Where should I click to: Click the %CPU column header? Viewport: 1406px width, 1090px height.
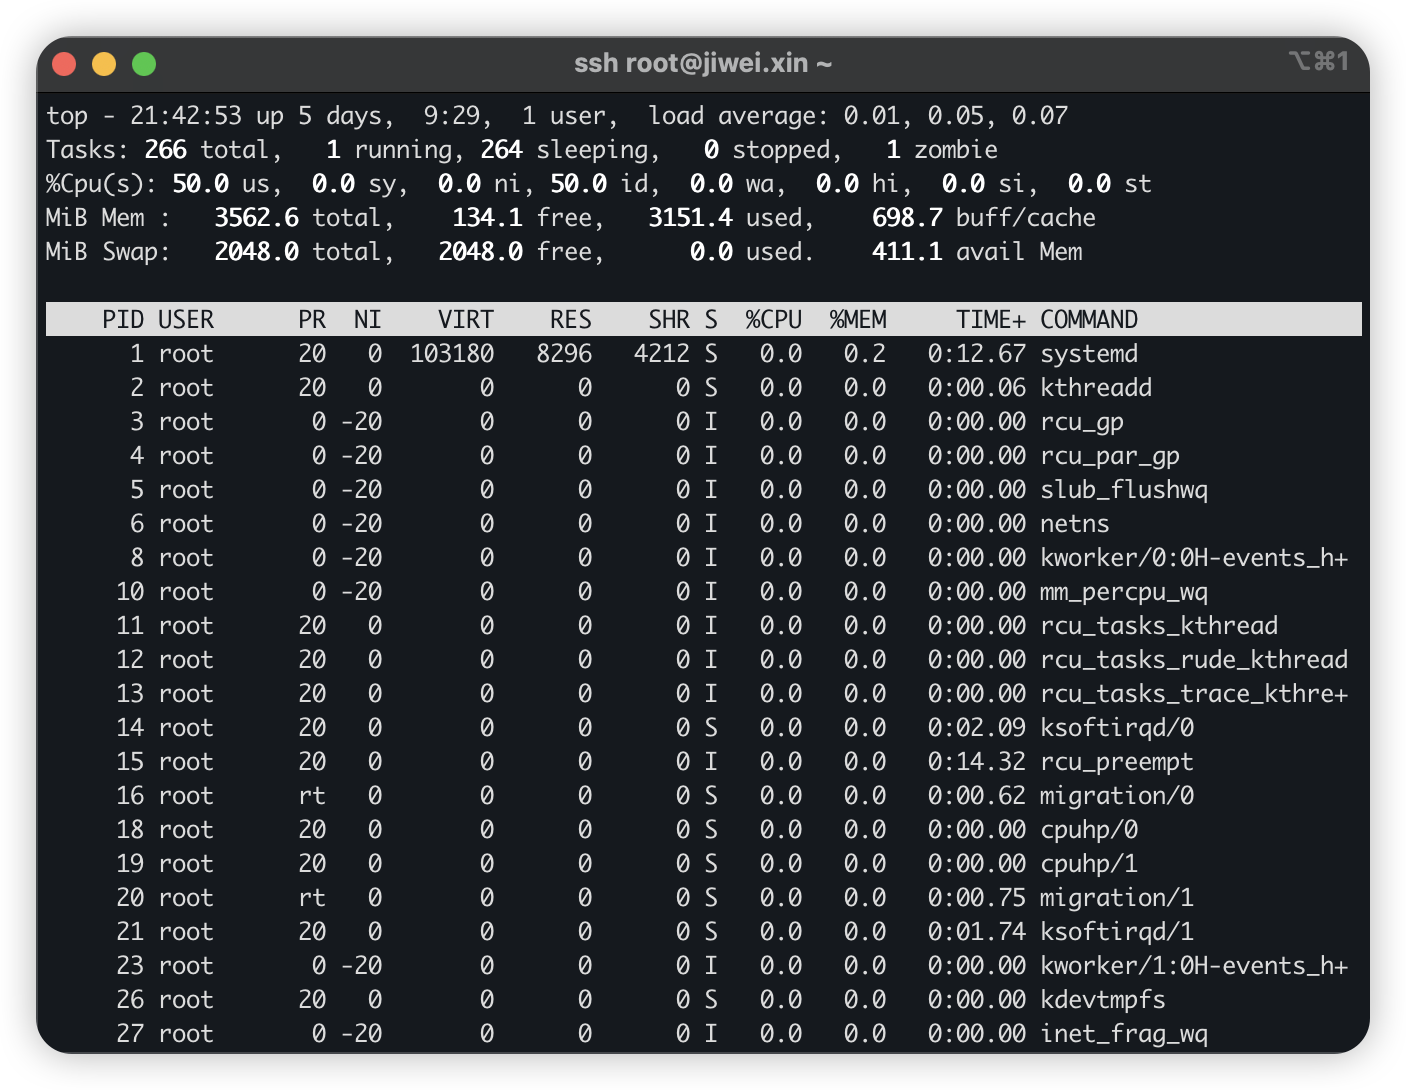click(773, 320)
